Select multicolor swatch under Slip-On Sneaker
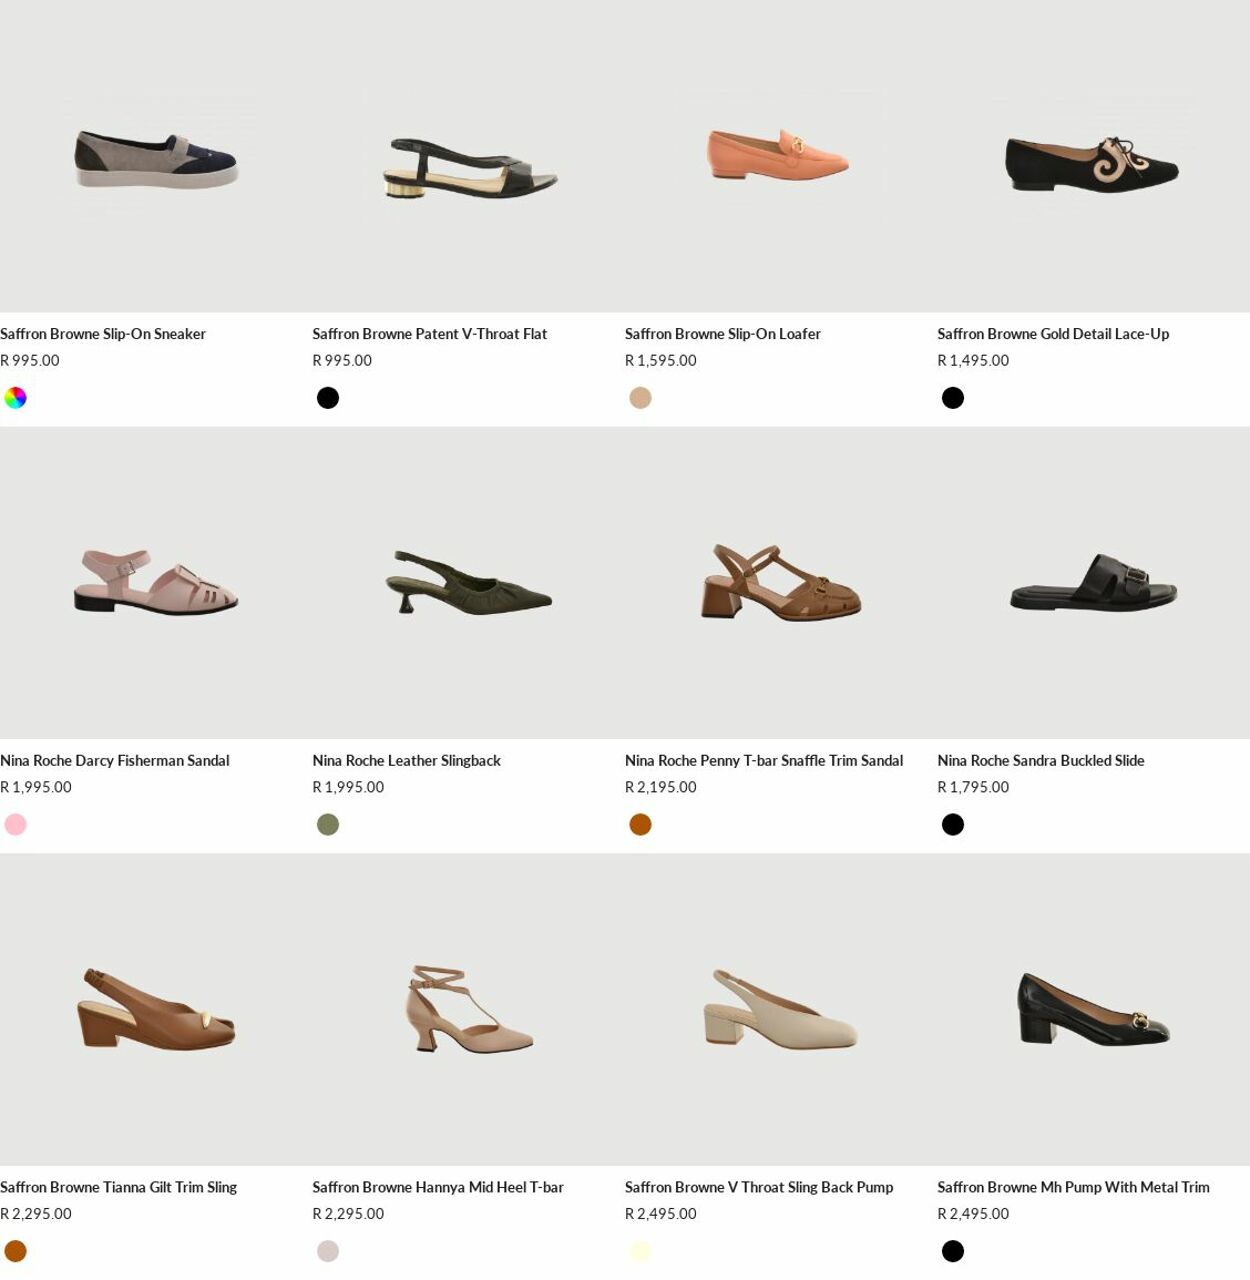 coord(16,398)
